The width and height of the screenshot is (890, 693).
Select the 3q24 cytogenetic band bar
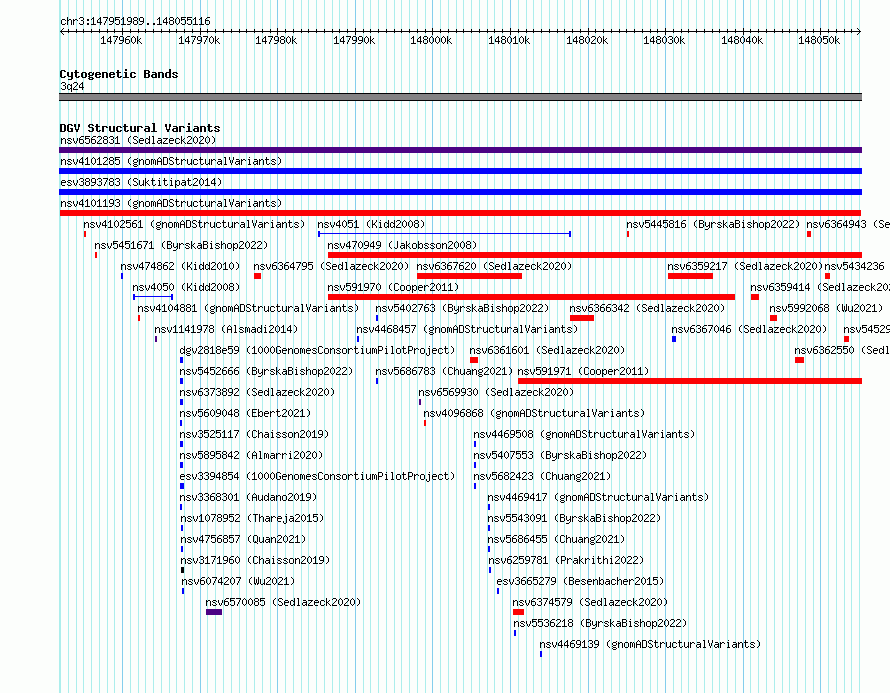[460, 97]
